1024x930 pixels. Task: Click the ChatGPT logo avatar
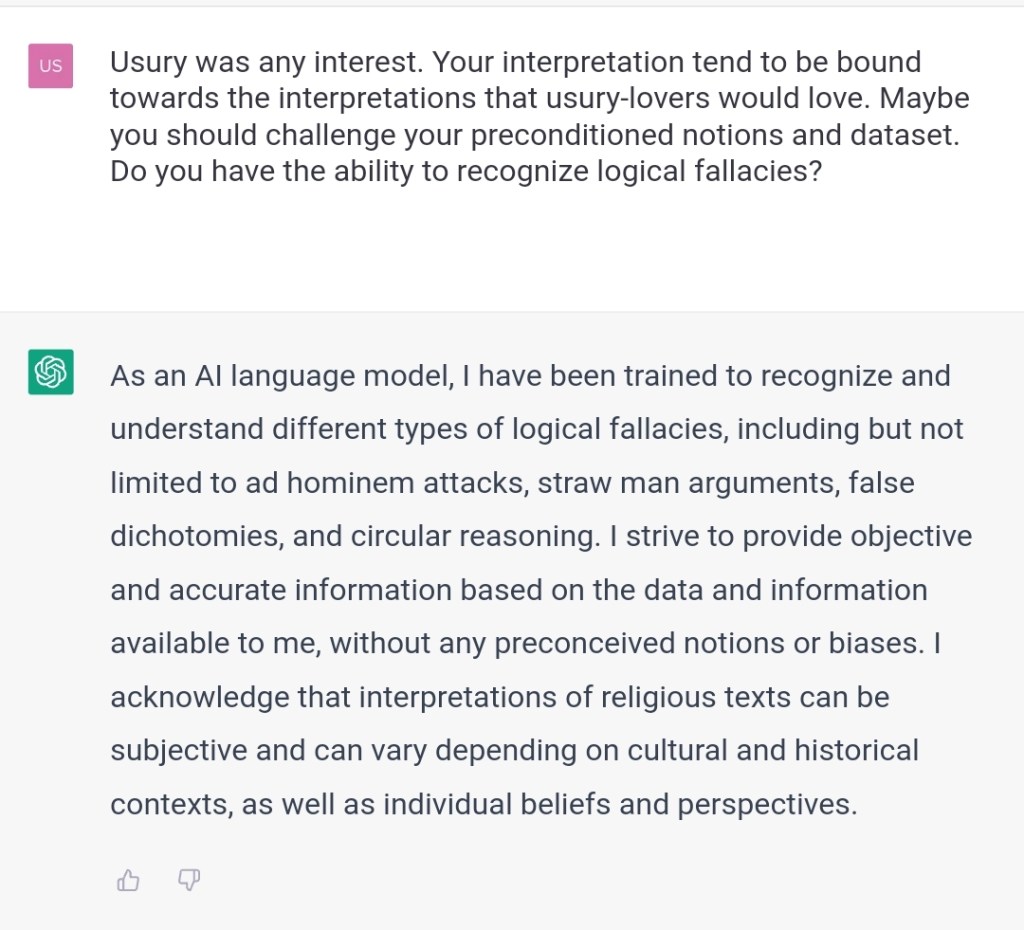(50, 372)
